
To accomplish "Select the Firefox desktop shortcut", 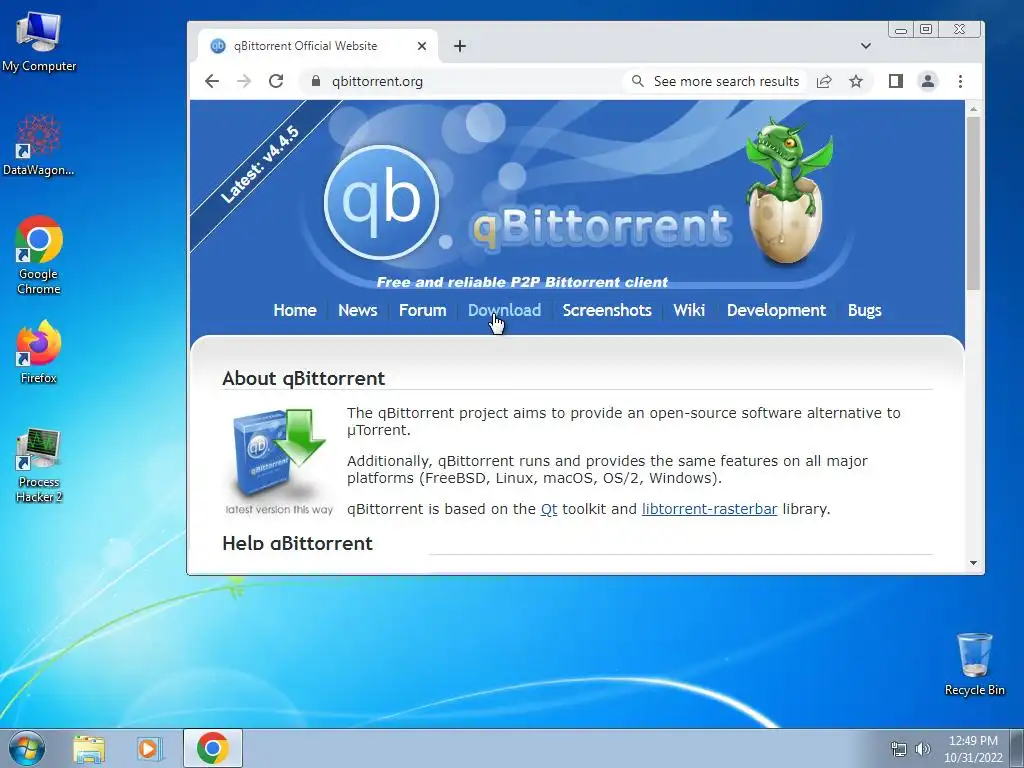I will tap(39, 352).
